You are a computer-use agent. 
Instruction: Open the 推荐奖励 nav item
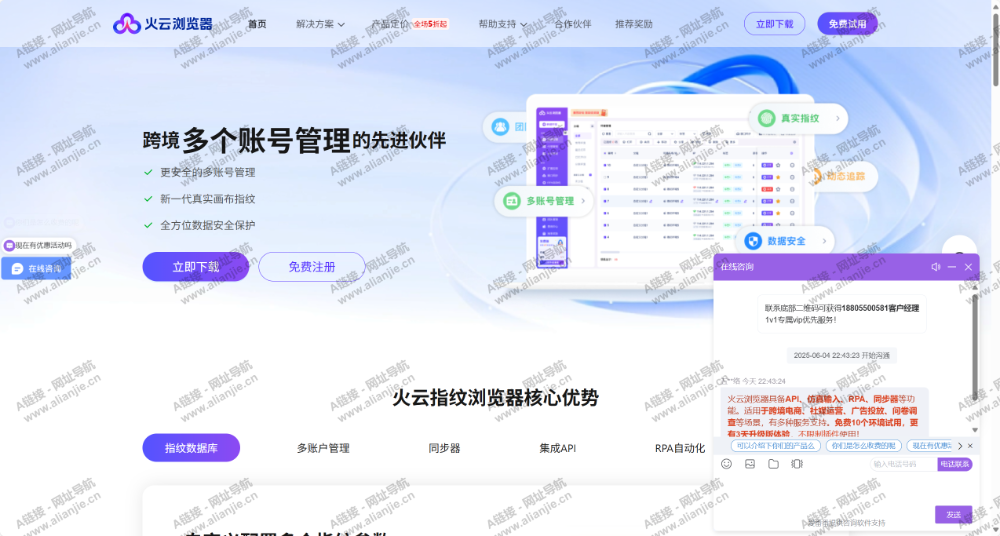(x=634, y=24)
